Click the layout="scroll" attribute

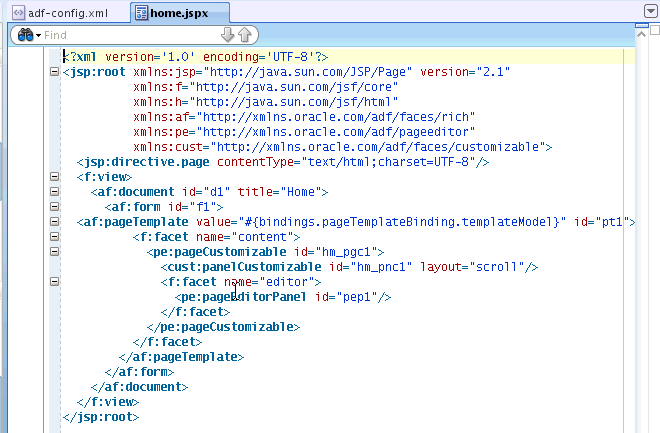[x=472, y=267]
